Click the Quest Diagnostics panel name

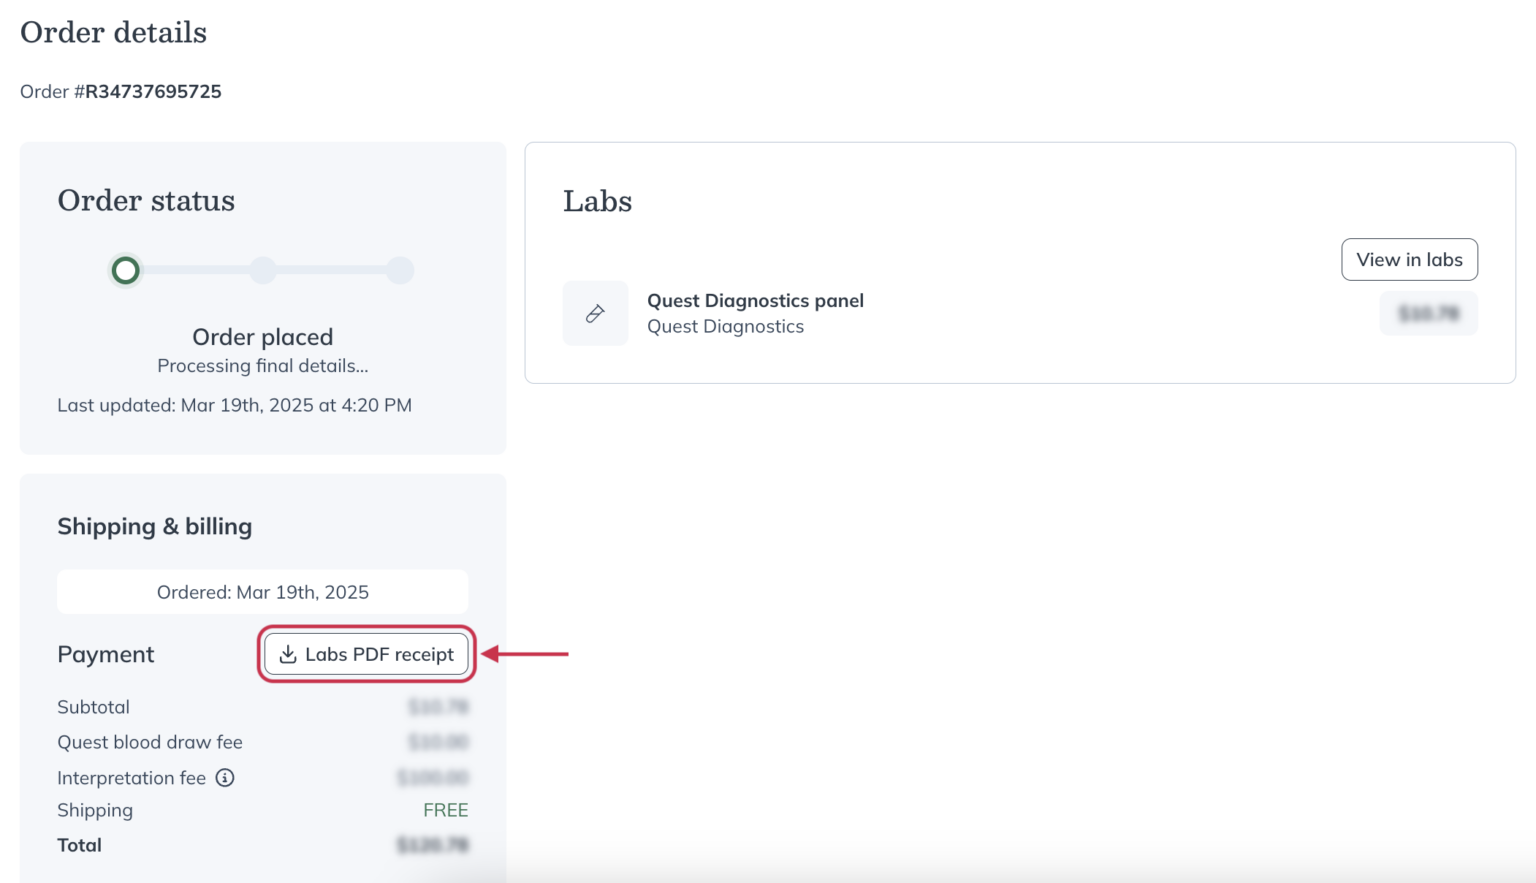point(755,300)
